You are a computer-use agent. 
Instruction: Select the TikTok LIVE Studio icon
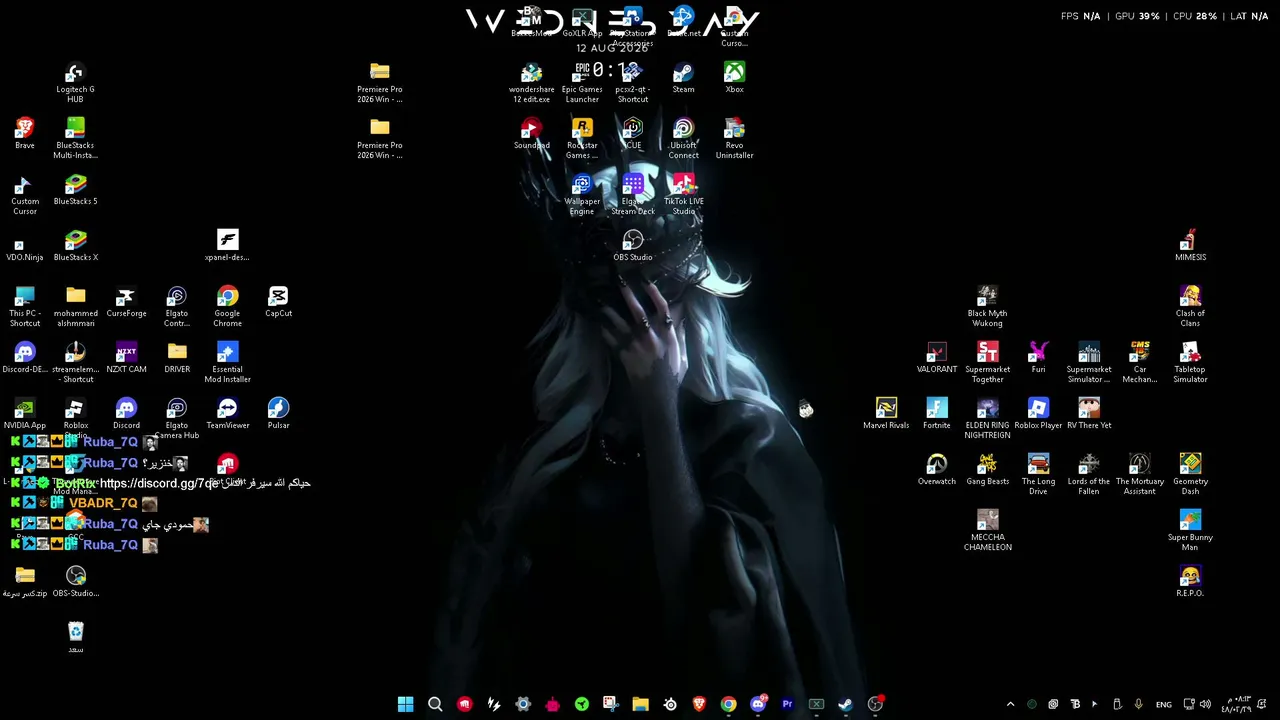pyautogui.click(x=683, y=195)
